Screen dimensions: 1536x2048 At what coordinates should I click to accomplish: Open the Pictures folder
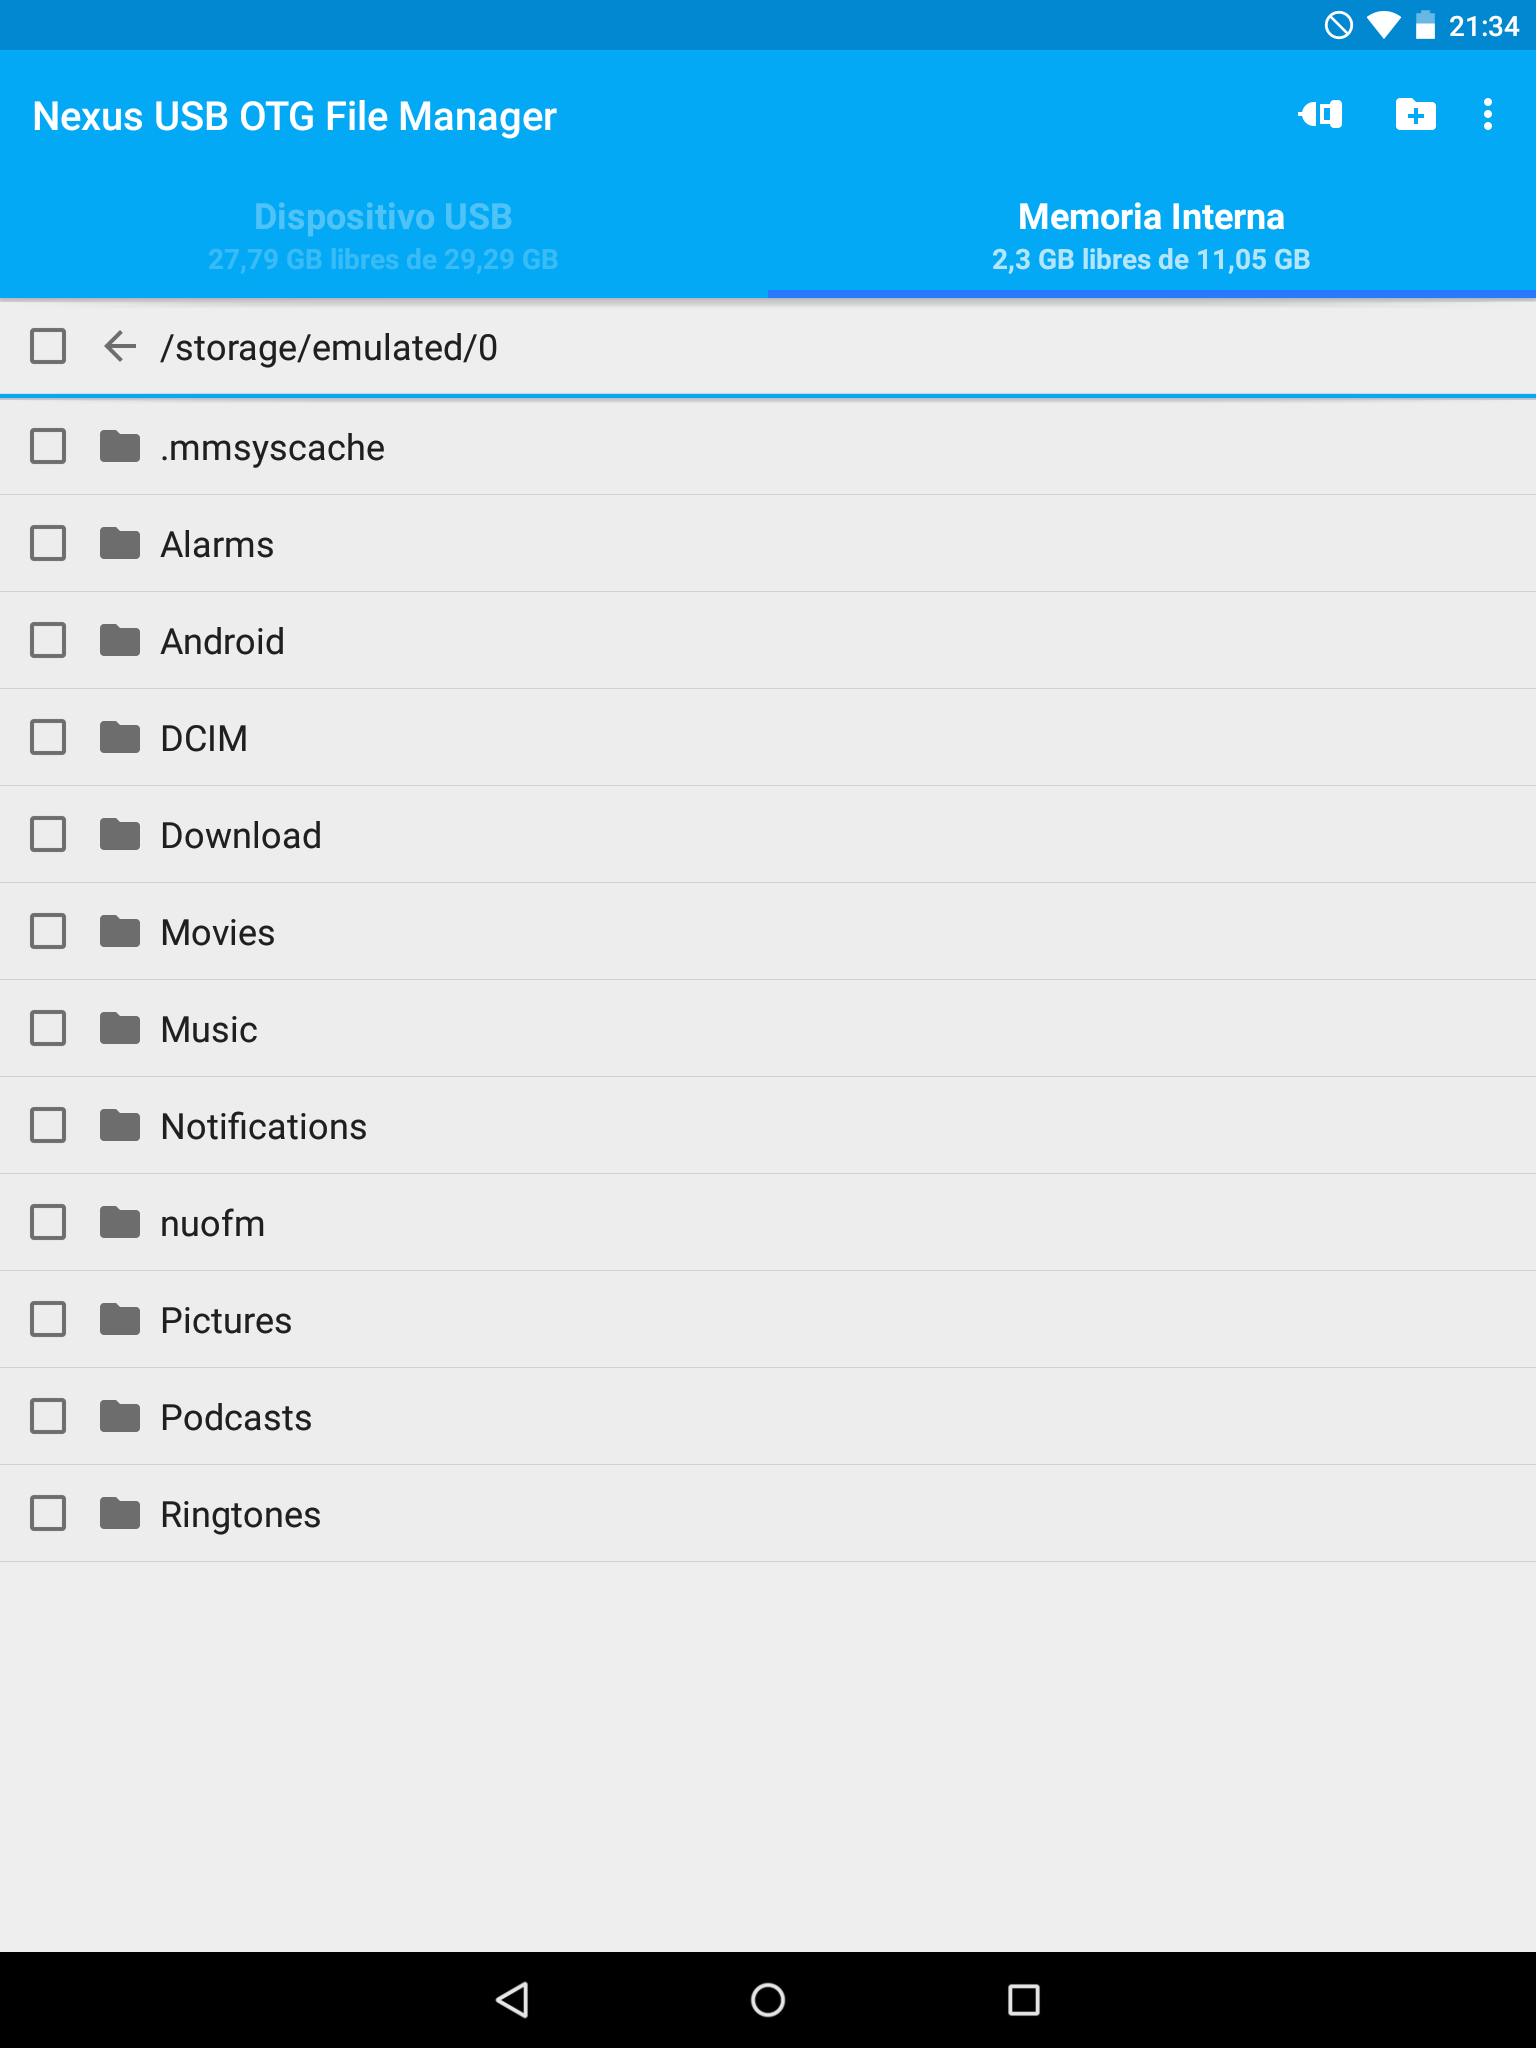[x=768, y=1320]
